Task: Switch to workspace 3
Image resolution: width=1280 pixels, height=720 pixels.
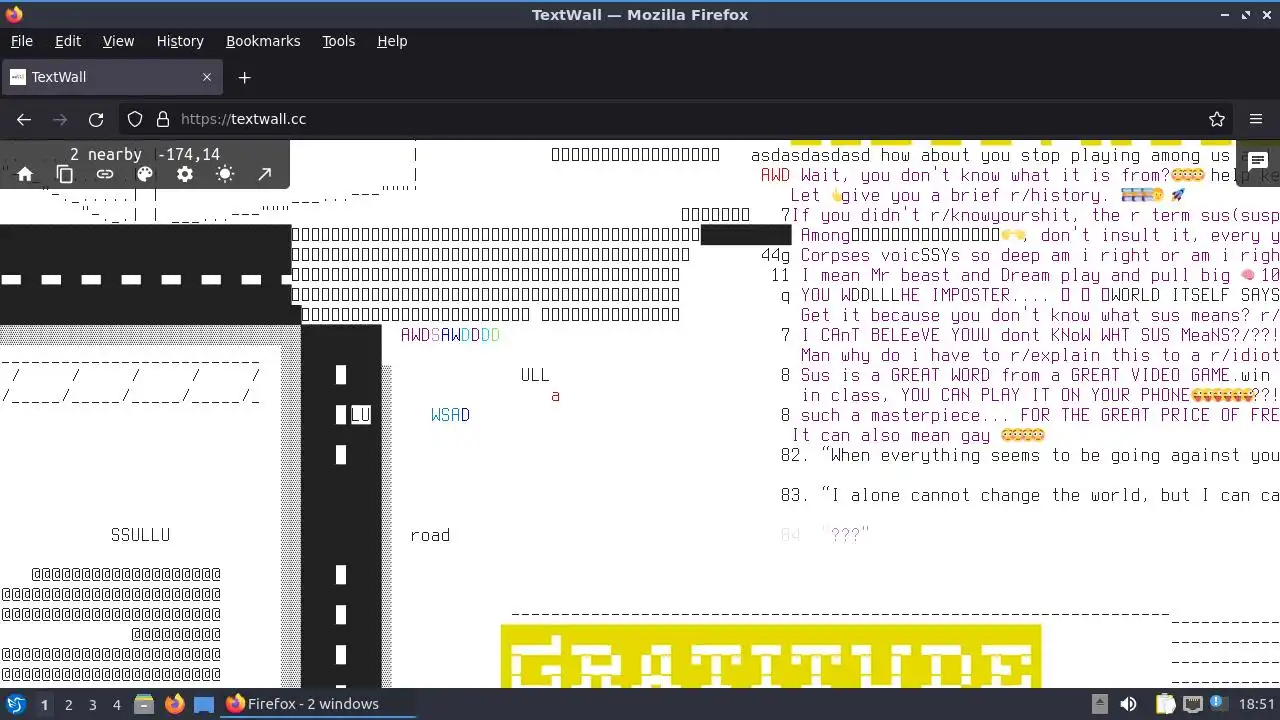Action: (x=92, y=704)
